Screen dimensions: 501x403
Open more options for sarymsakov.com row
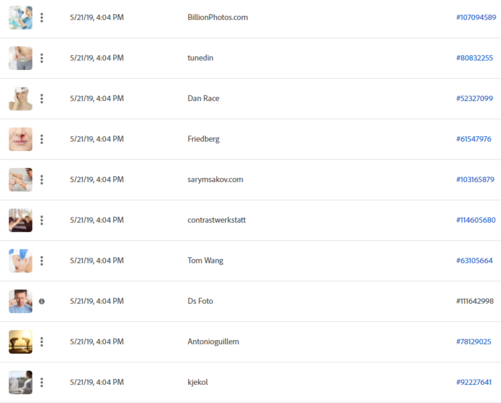click(x=42, y=180)
